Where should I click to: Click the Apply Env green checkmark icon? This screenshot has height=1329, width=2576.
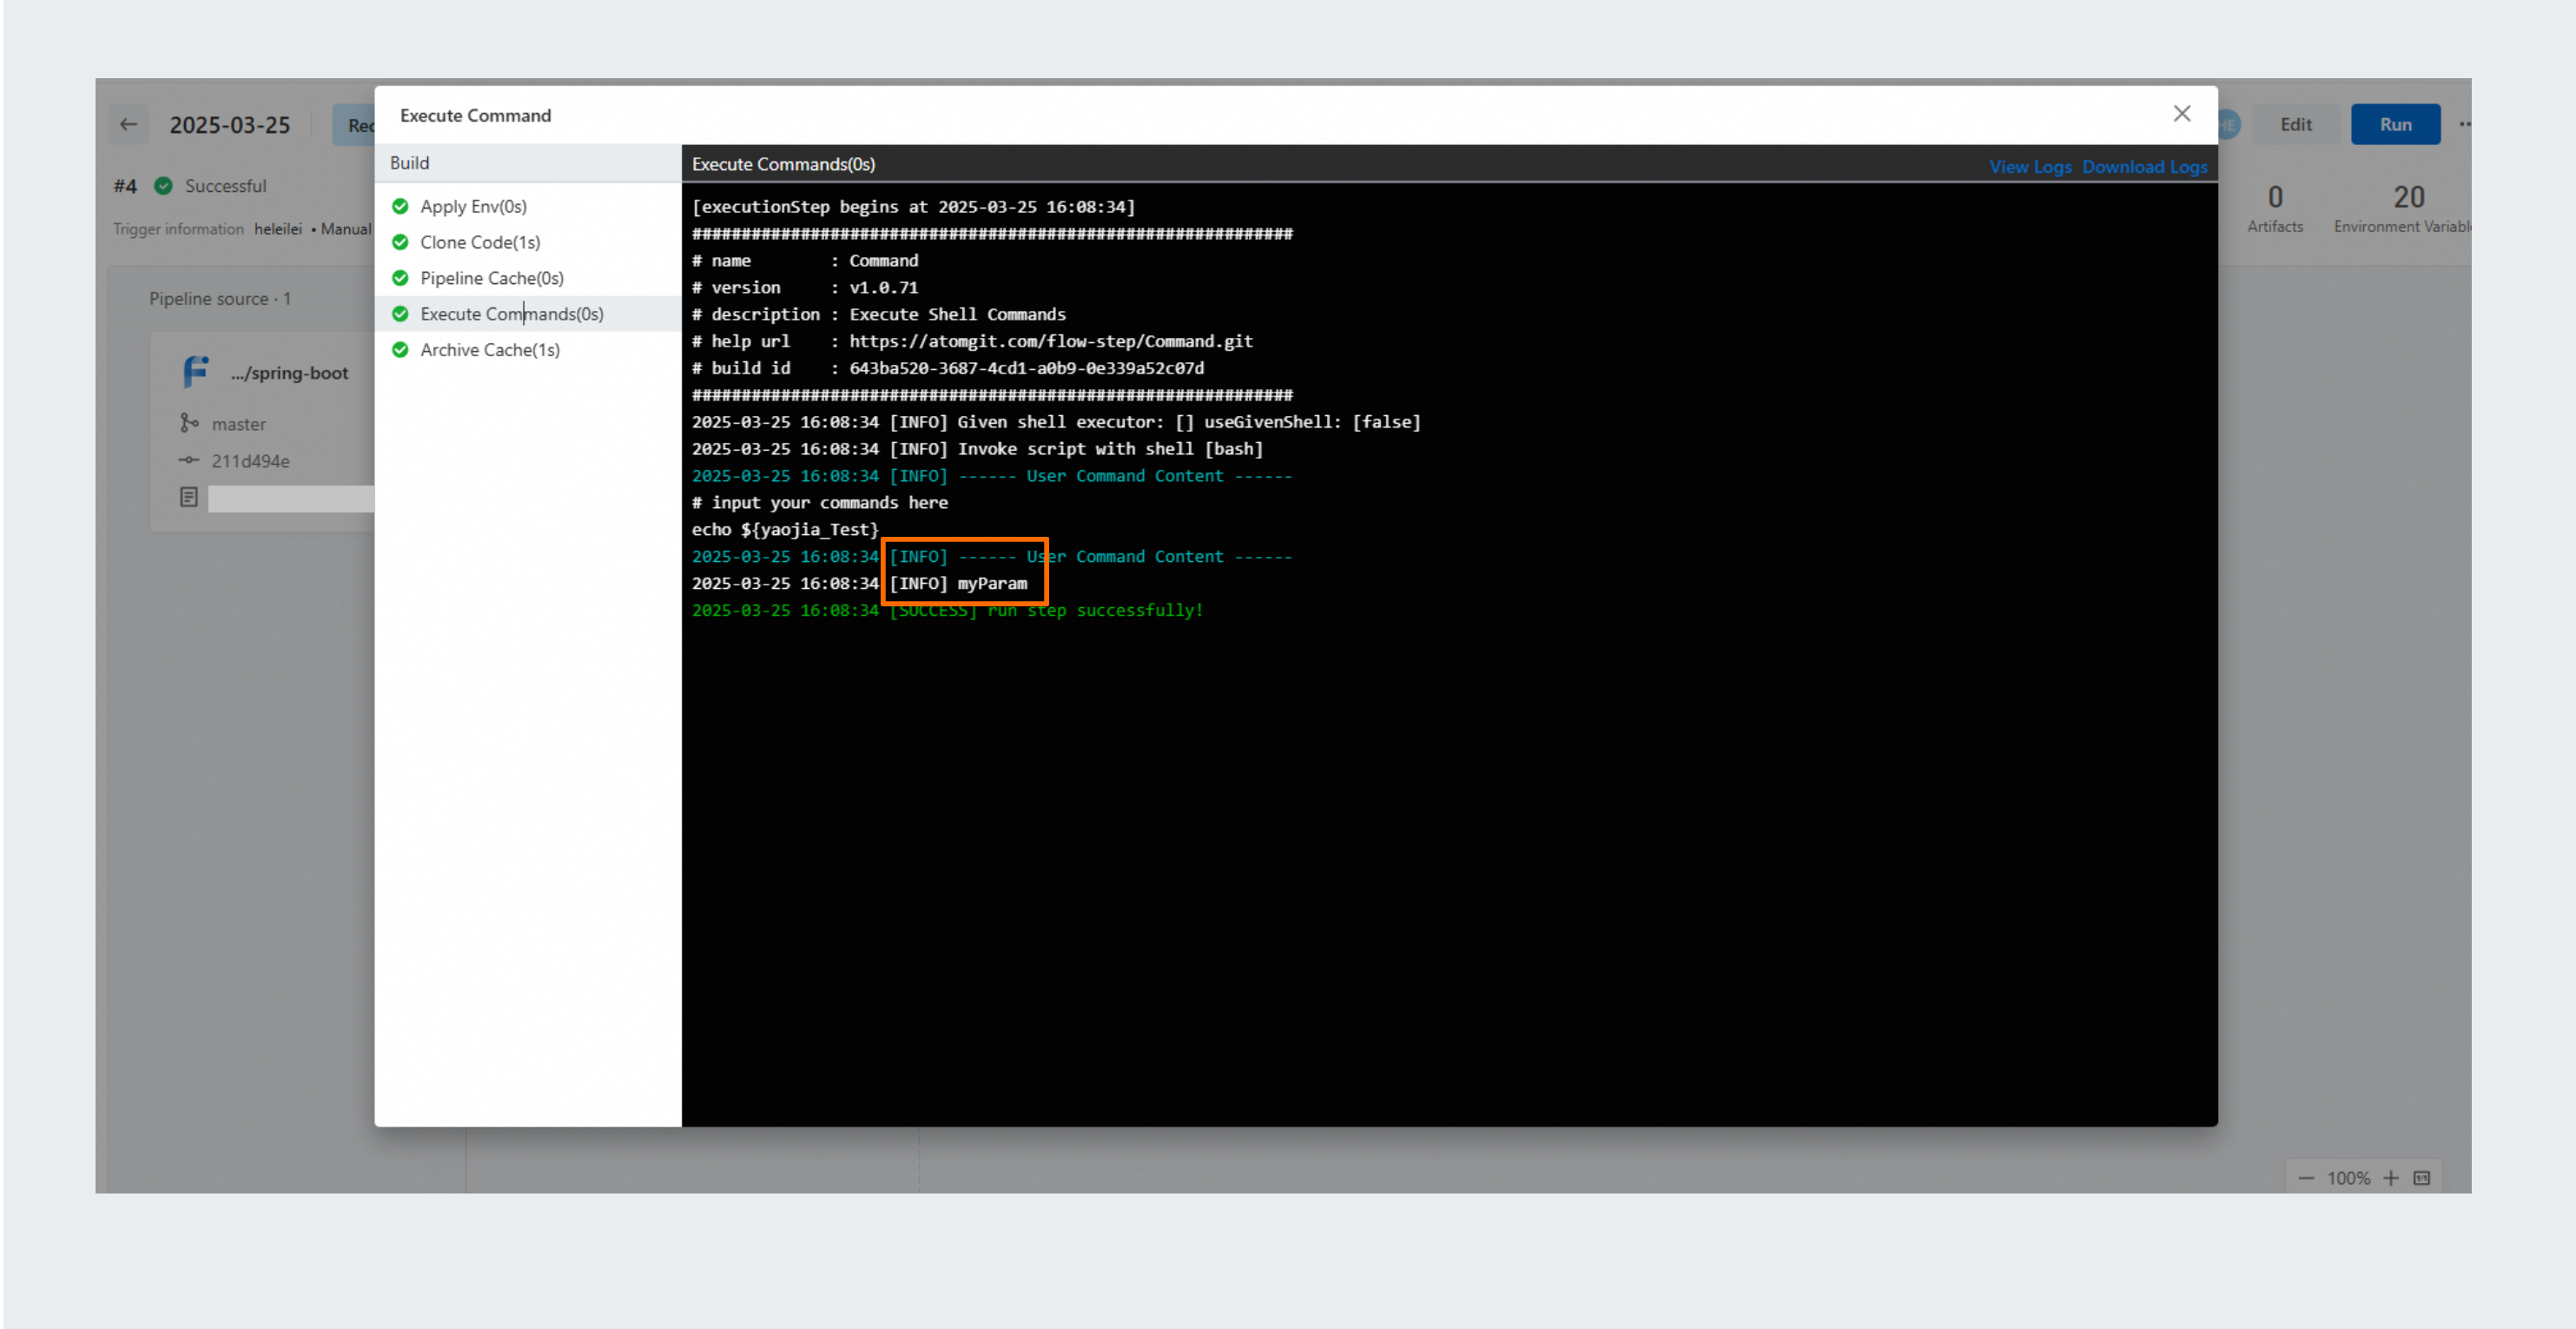coord(400,207)
